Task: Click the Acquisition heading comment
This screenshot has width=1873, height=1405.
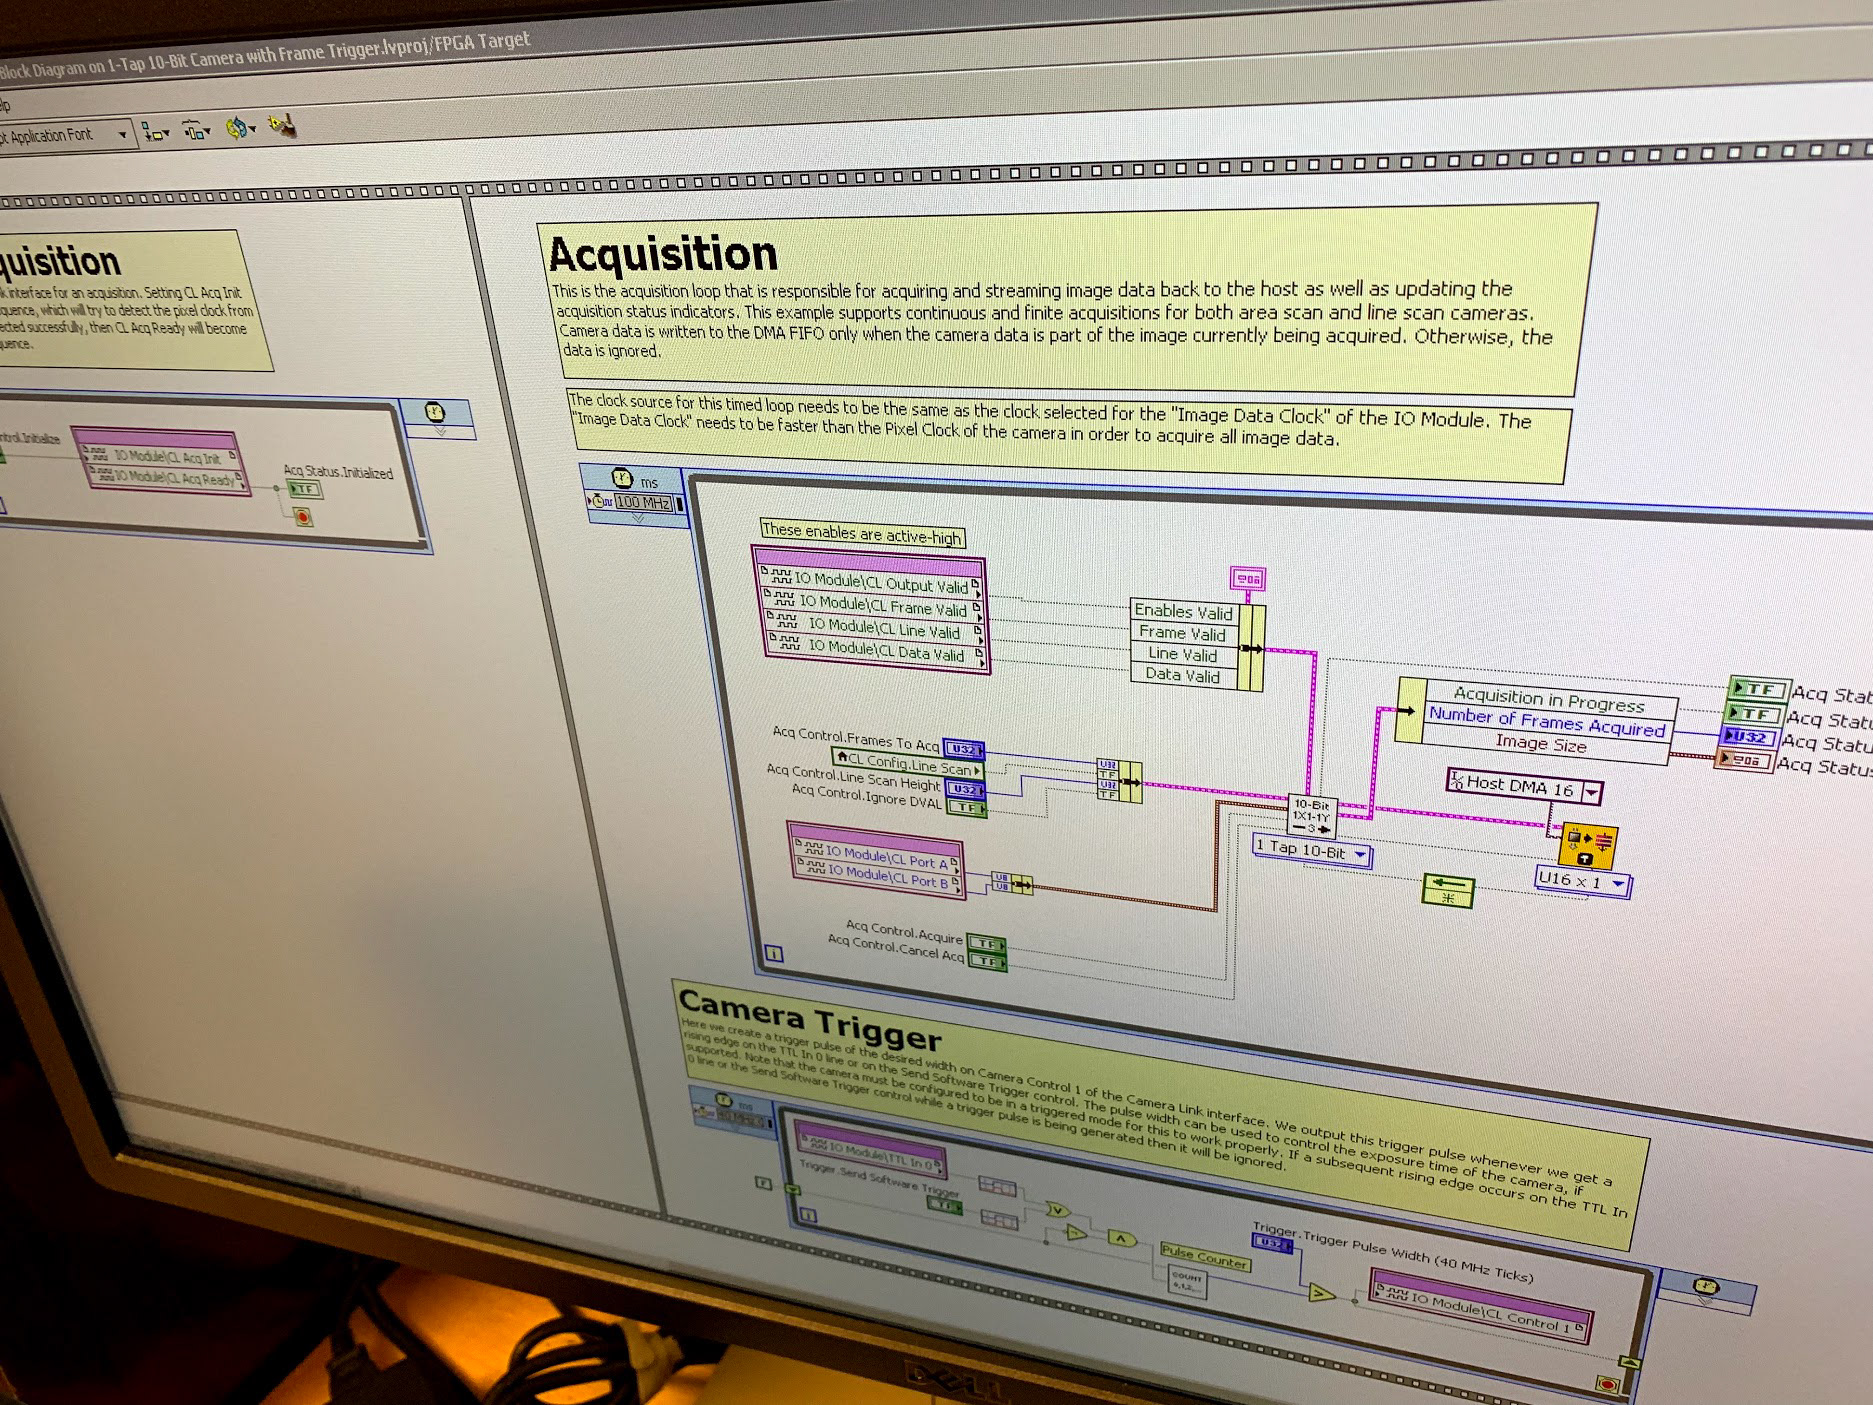Action: tap(663, 253)
